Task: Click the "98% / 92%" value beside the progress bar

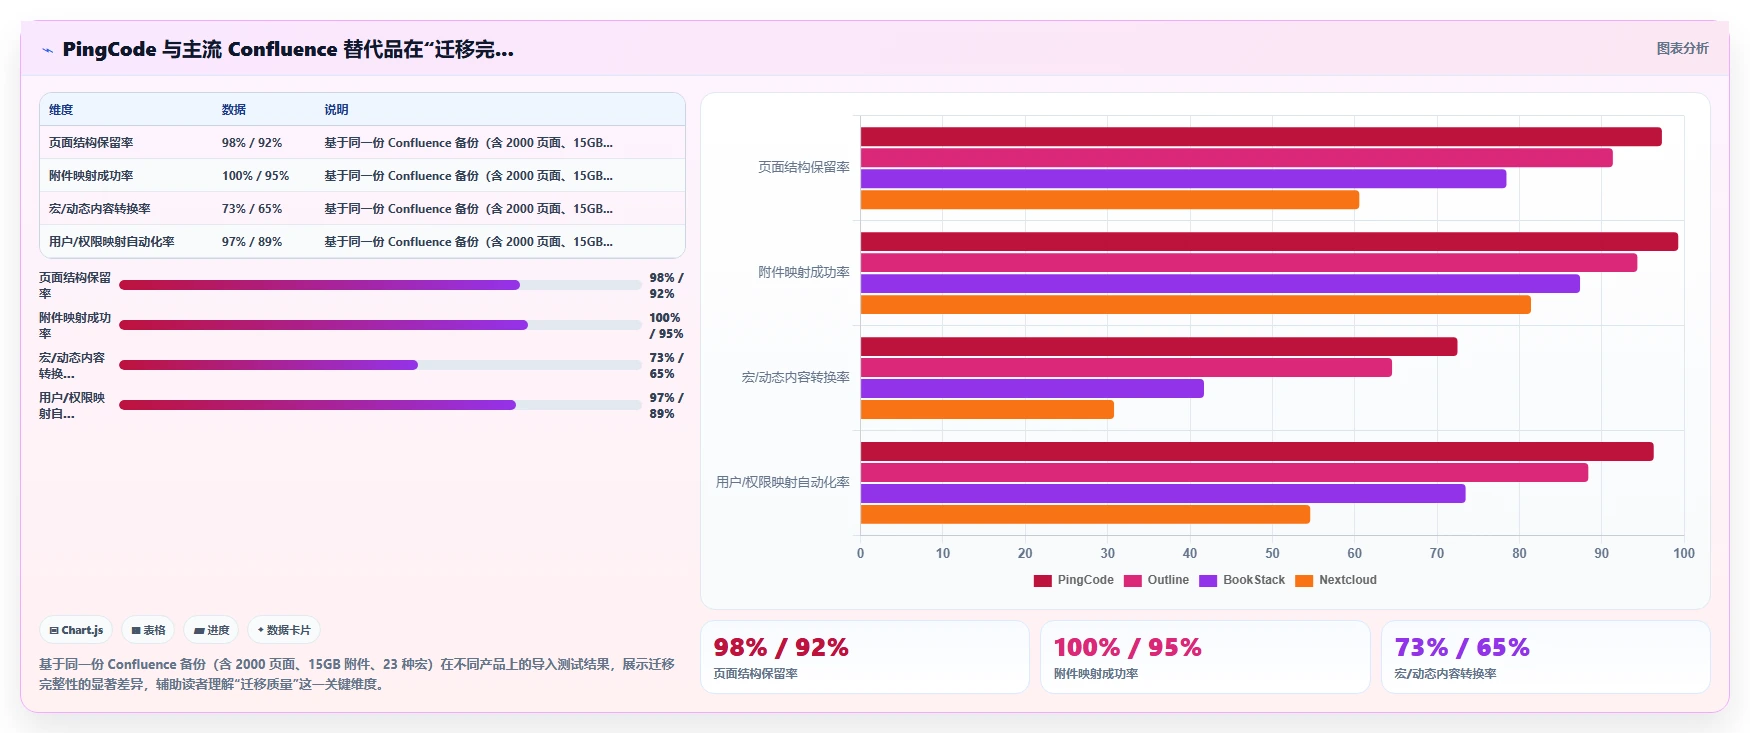Action: (666, 286)
